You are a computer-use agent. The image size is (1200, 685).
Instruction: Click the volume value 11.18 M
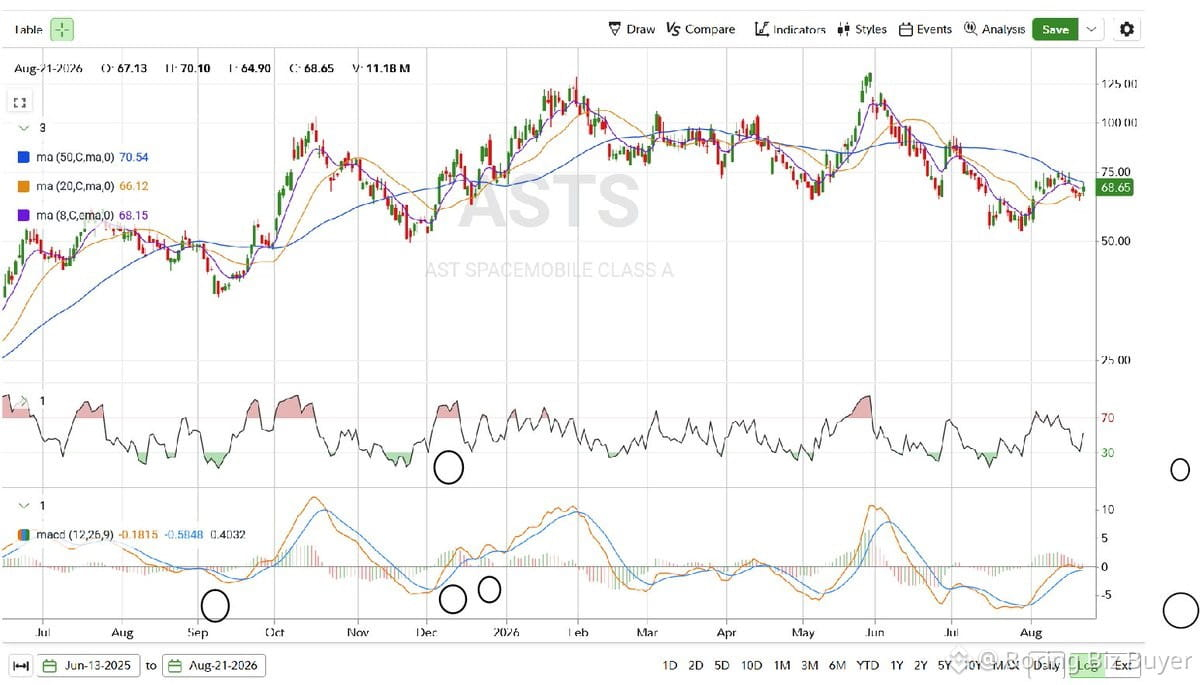click(387, 68)
